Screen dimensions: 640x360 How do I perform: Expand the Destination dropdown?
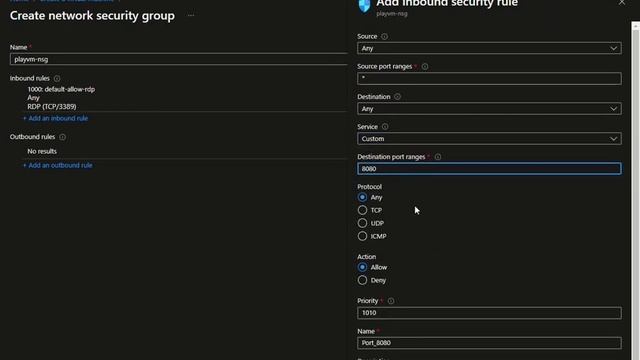click(x=489, y=109)
